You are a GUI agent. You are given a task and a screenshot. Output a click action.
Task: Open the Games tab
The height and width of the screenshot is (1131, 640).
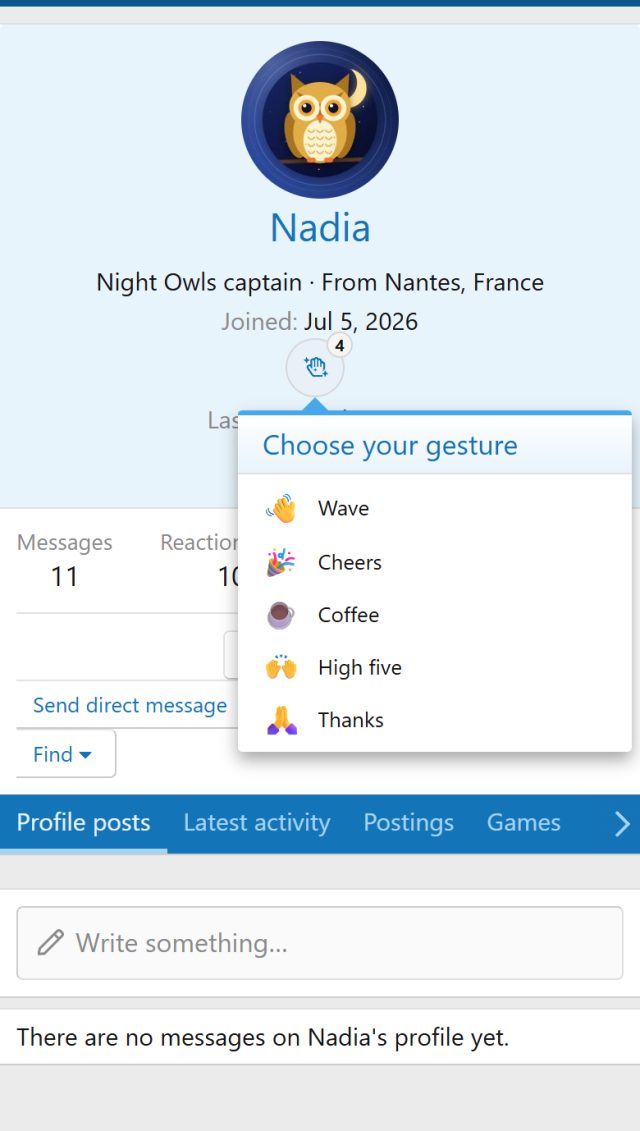(x=524, y=823)
